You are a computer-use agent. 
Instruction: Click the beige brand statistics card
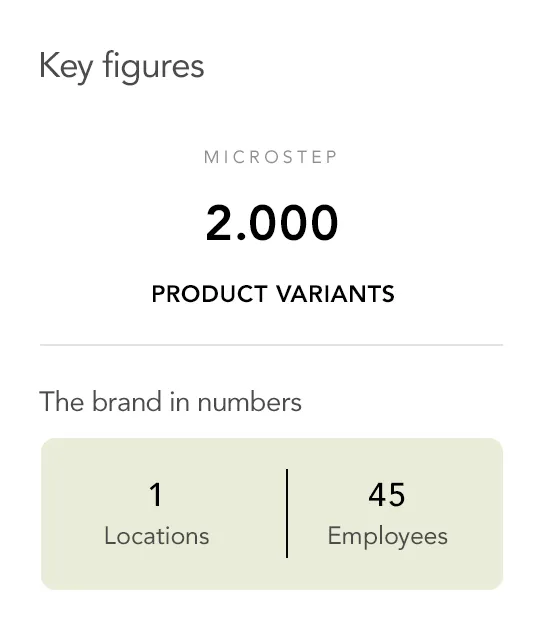tap(272, 514)
